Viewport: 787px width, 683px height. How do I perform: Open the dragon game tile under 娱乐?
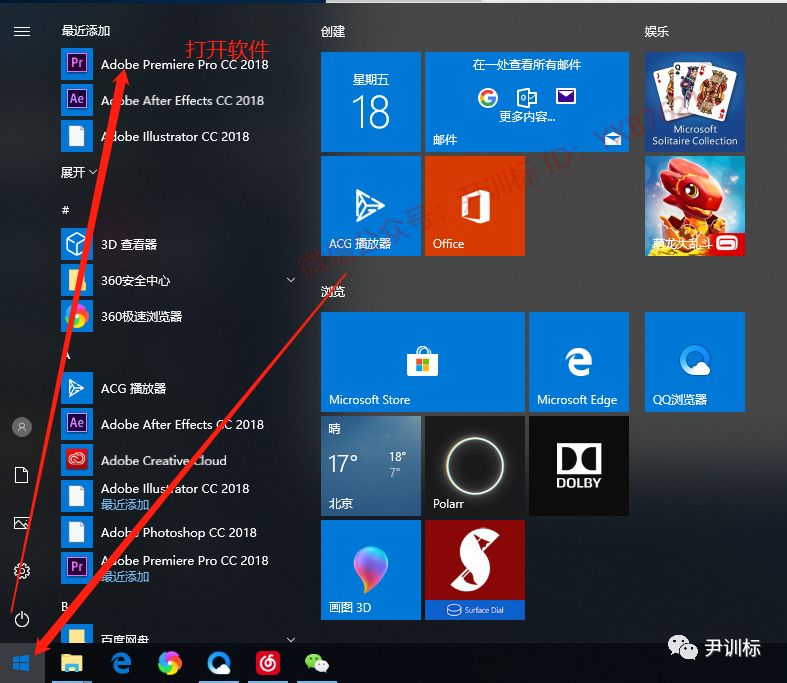click(695, 206)
